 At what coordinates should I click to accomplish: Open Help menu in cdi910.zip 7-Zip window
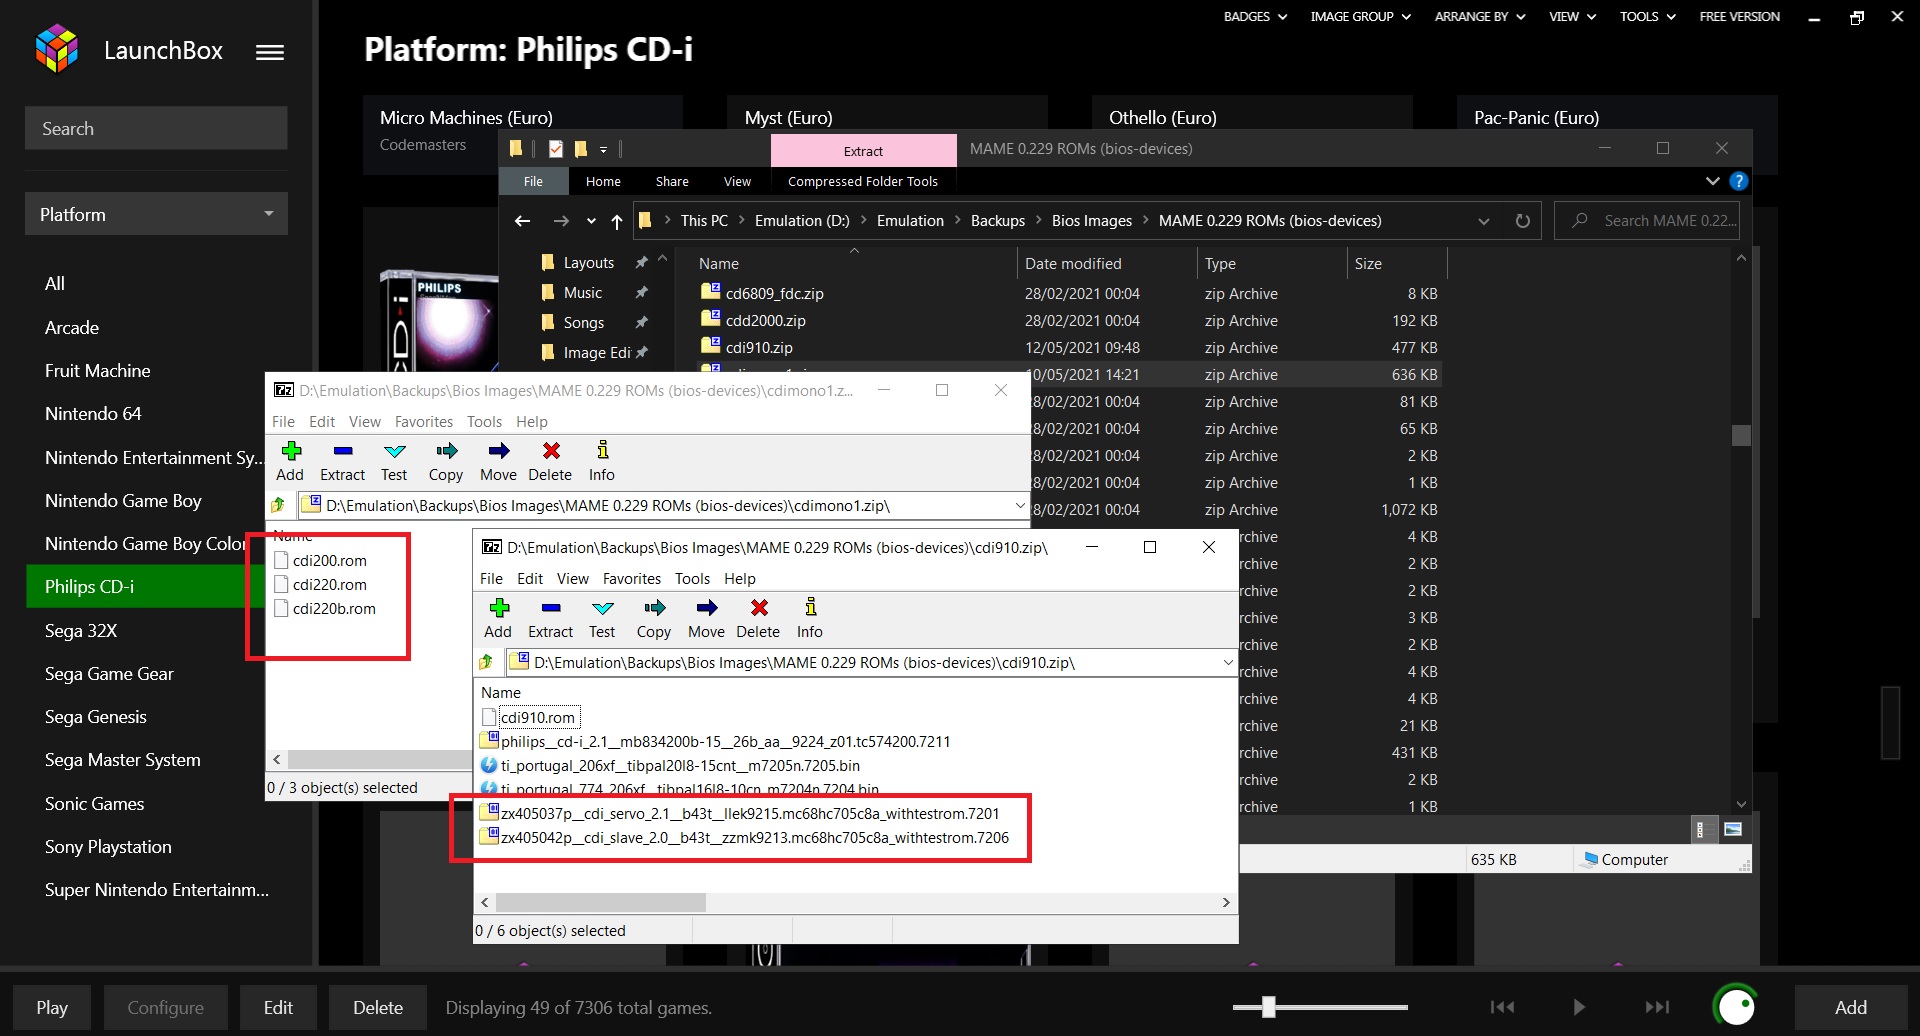coord(740,578)
